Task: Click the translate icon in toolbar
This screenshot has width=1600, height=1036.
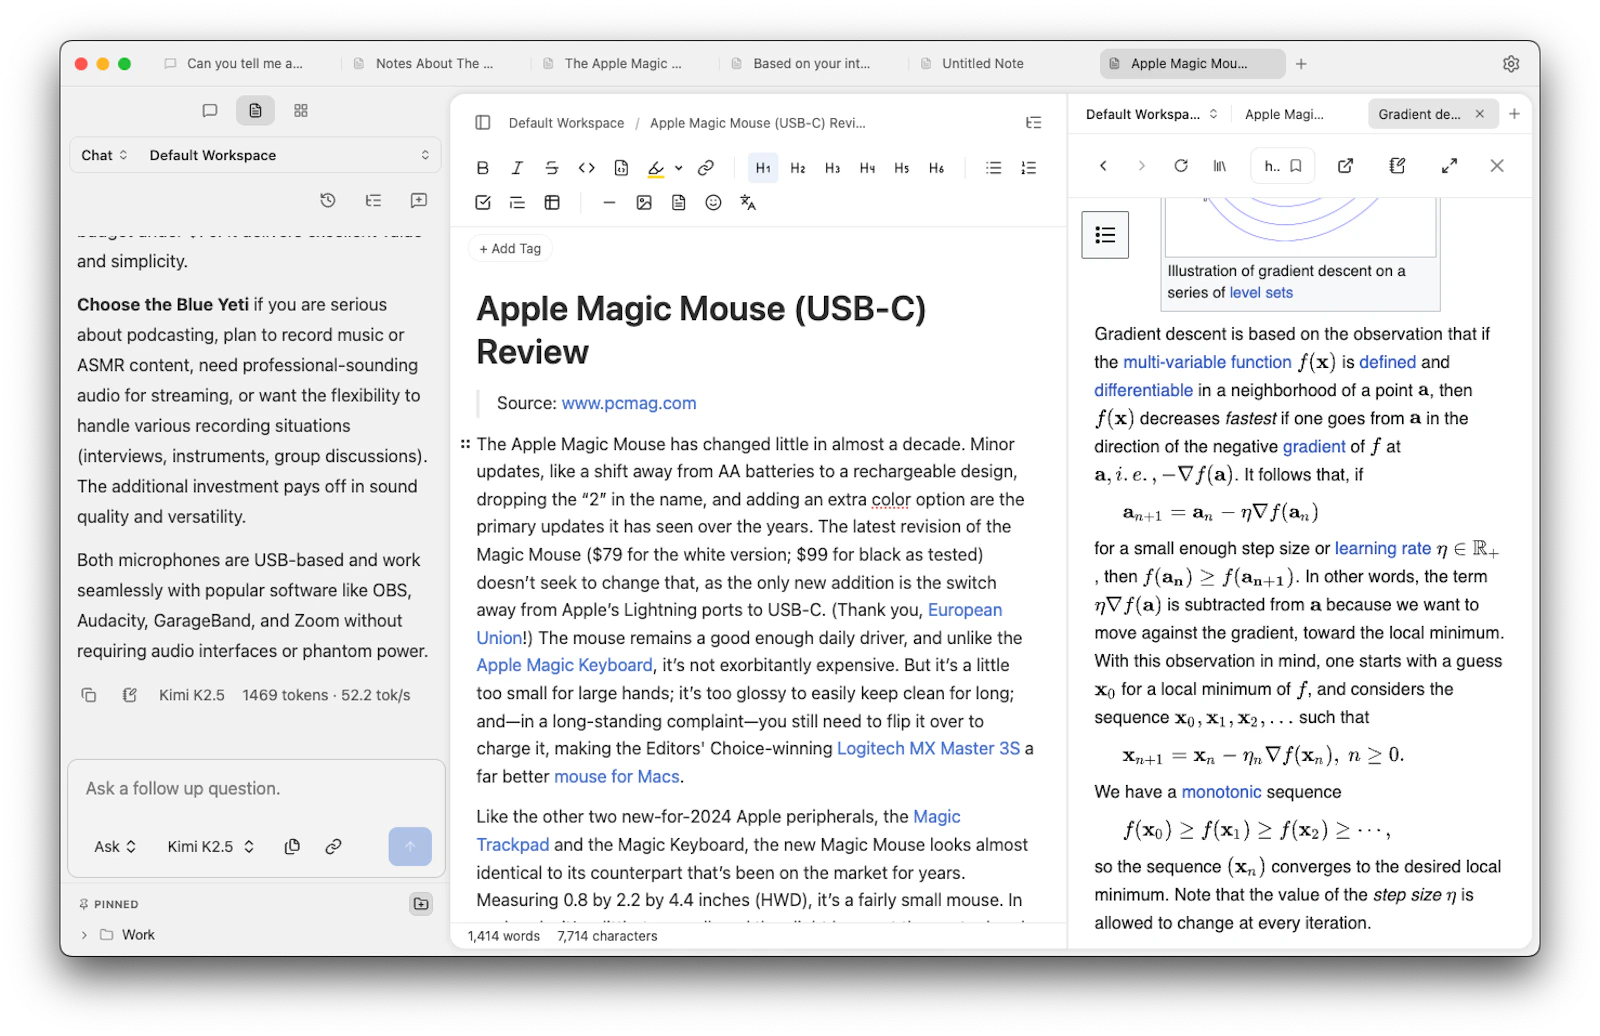Action: tap(748, 203)
